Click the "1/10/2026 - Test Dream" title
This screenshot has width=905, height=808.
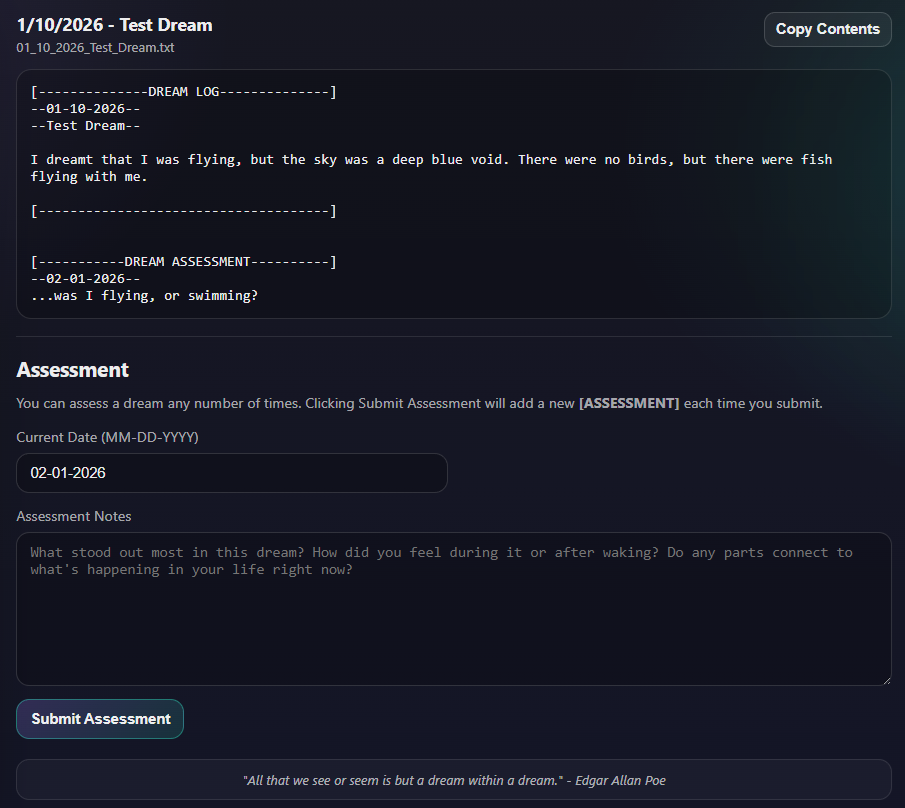pos(114,25)
